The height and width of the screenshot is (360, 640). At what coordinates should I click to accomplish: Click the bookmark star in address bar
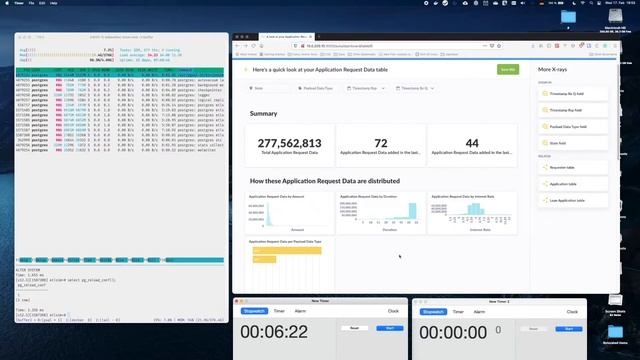point(499,46)
